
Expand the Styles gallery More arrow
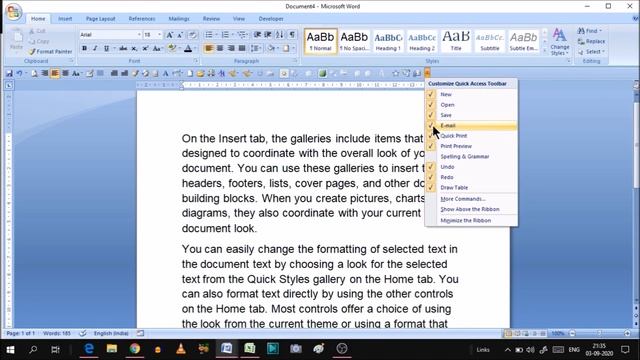pyautogui.click(x=544, y=51)
